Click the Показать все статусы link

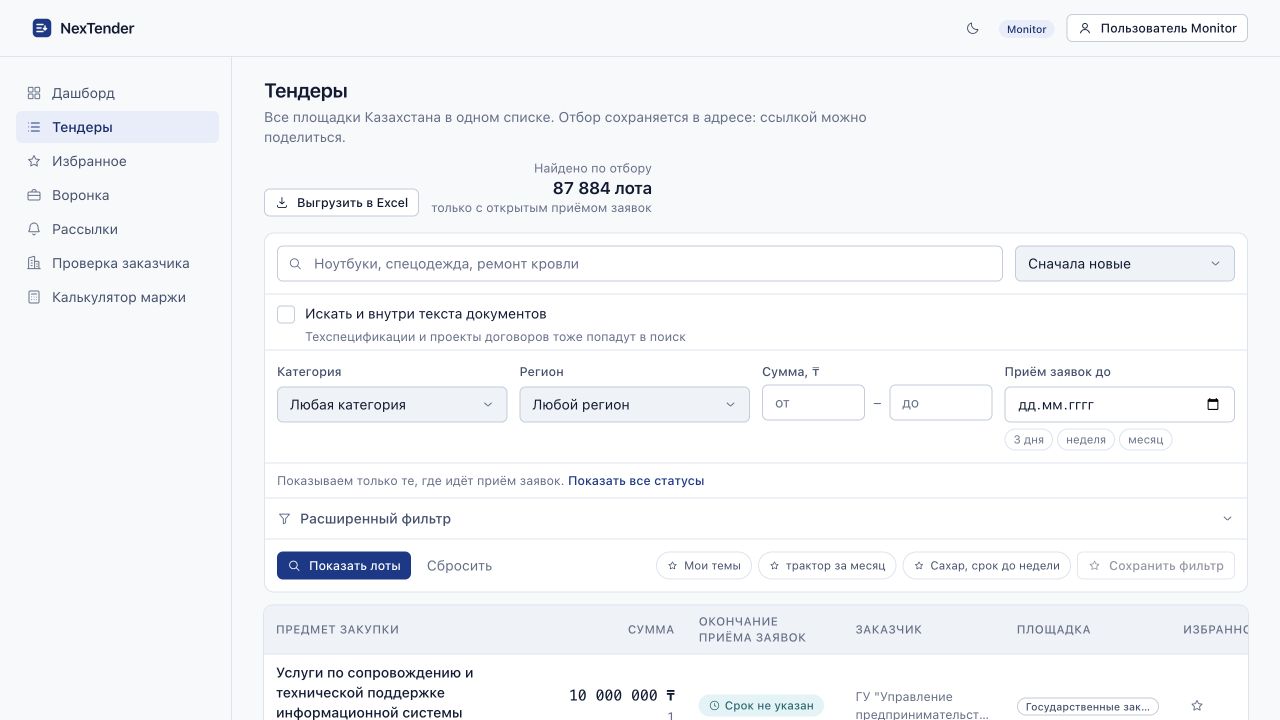pos(636,481)
